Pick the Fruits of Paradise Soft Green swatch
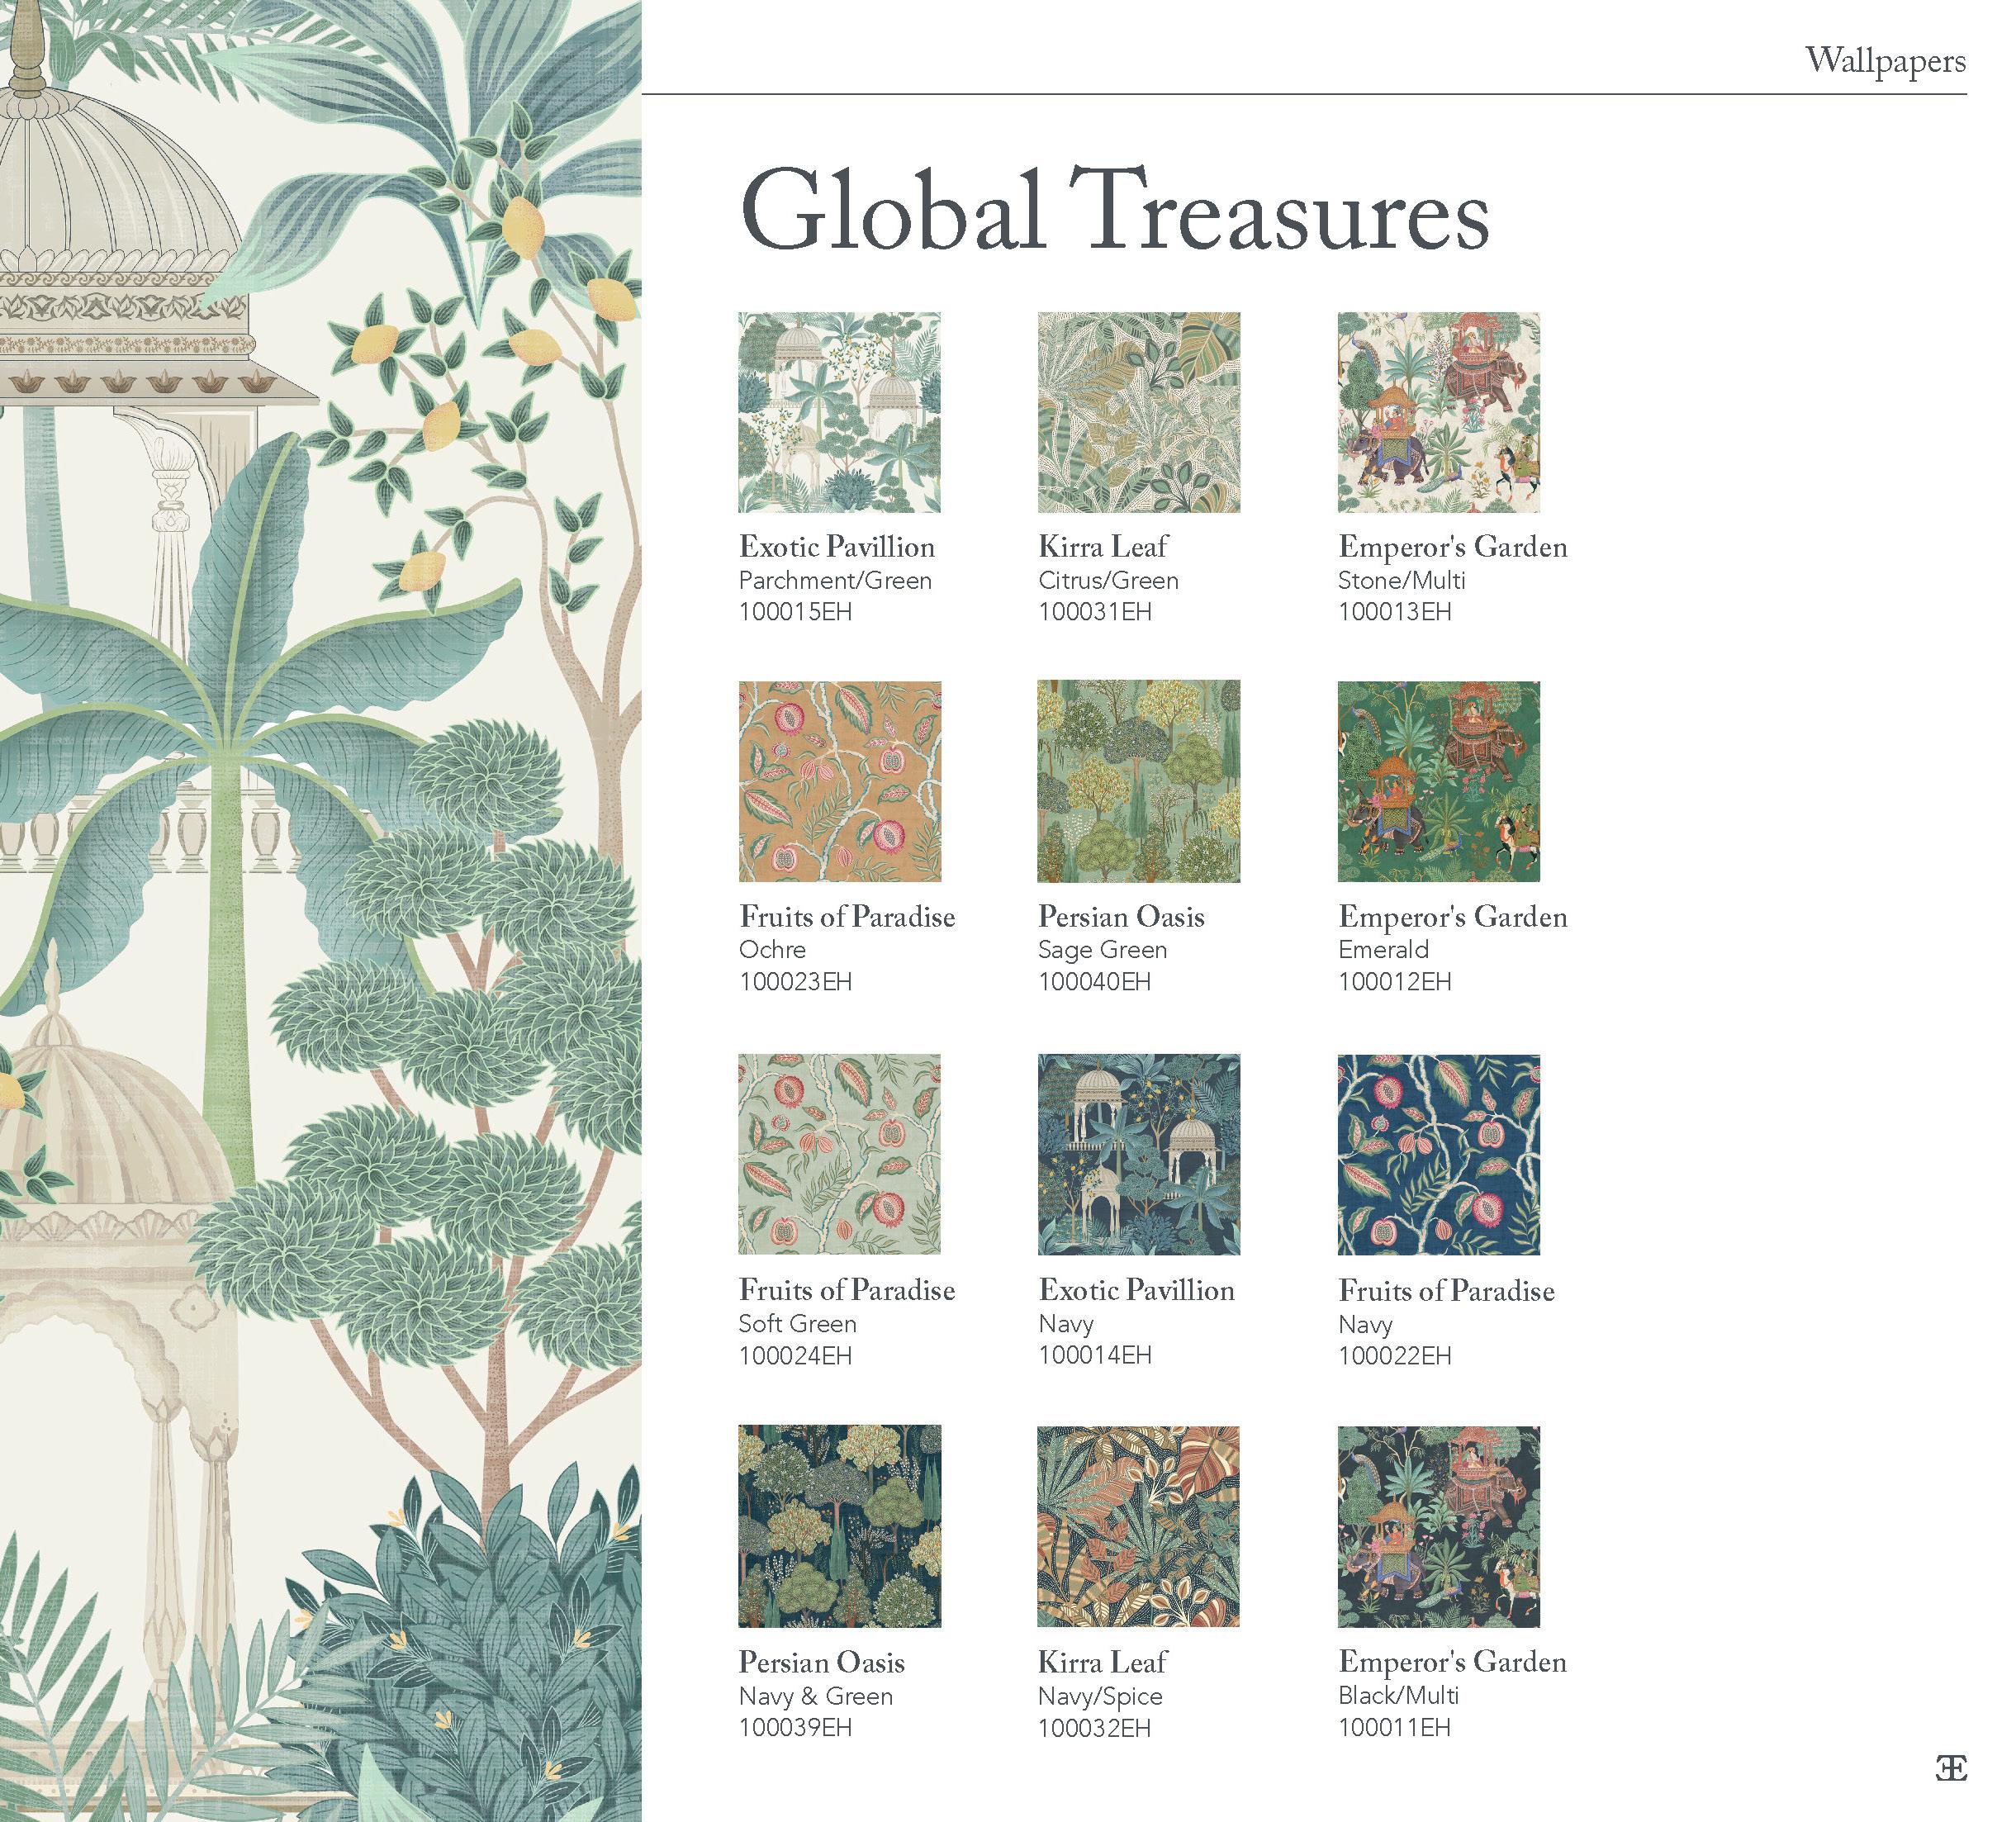This screenshot has width=2016, height=1822. point(839,1154)
